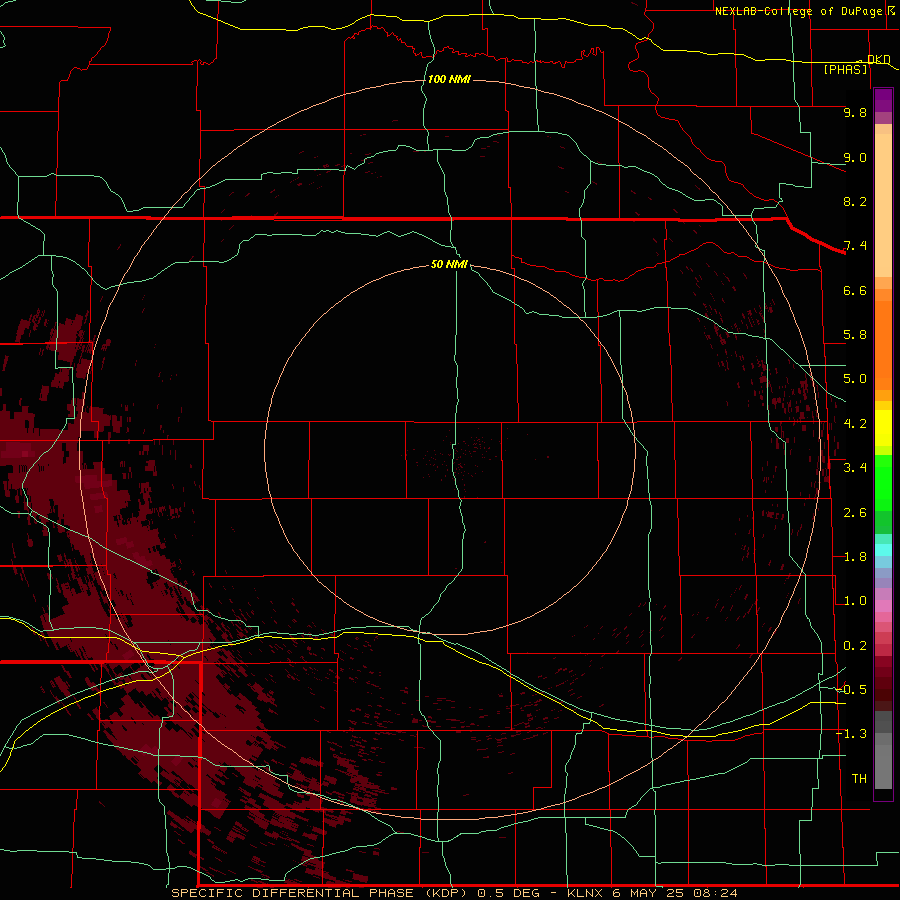Click the -1.3 value on the color scale
Viewport: 900px width, 900px height.
coord(851,734)
